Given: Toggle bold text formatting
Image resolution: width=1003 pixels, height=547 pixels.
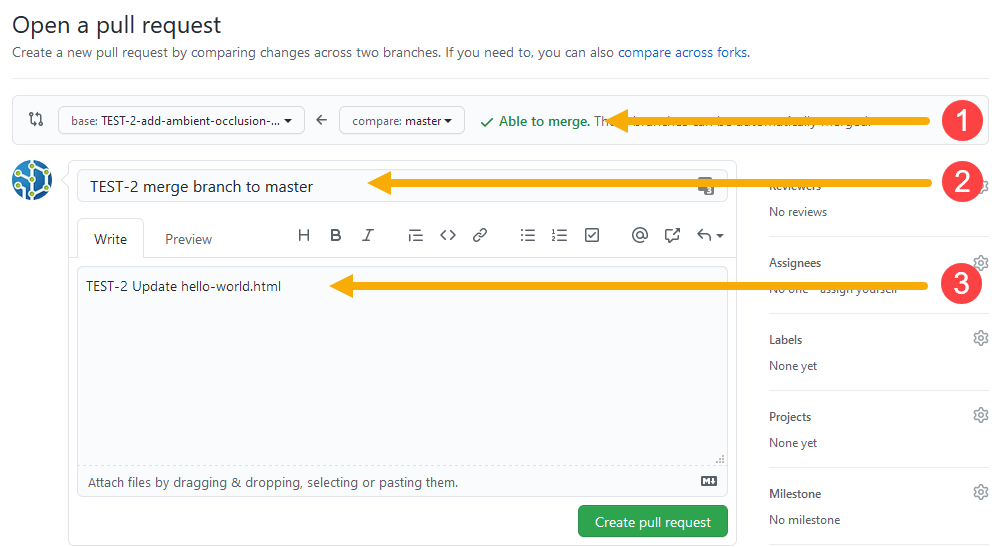Looking at the screenshot, I should 336,235.
